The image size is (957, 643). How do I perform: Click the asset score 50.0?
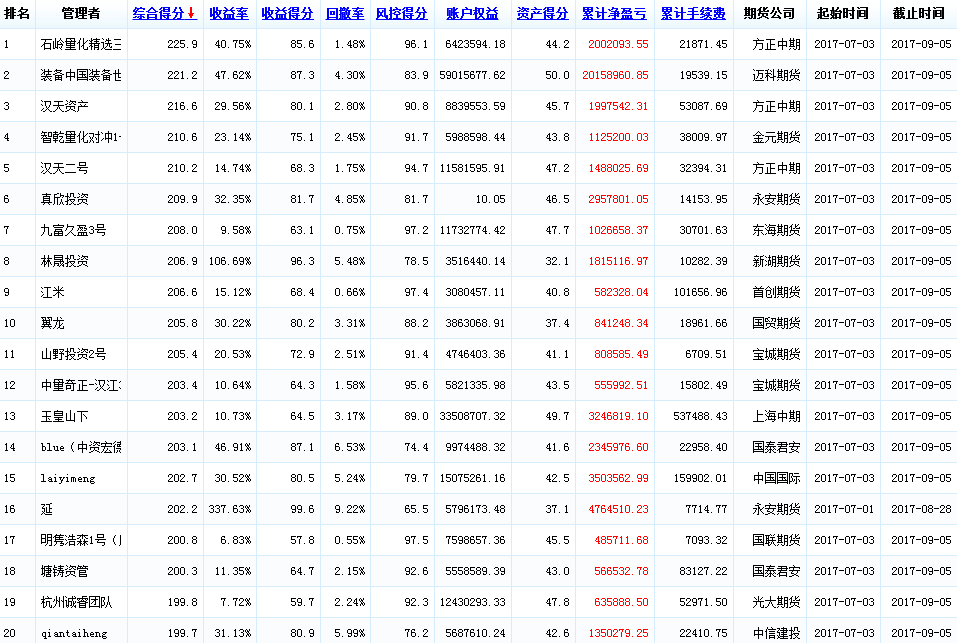pos(557,75)
